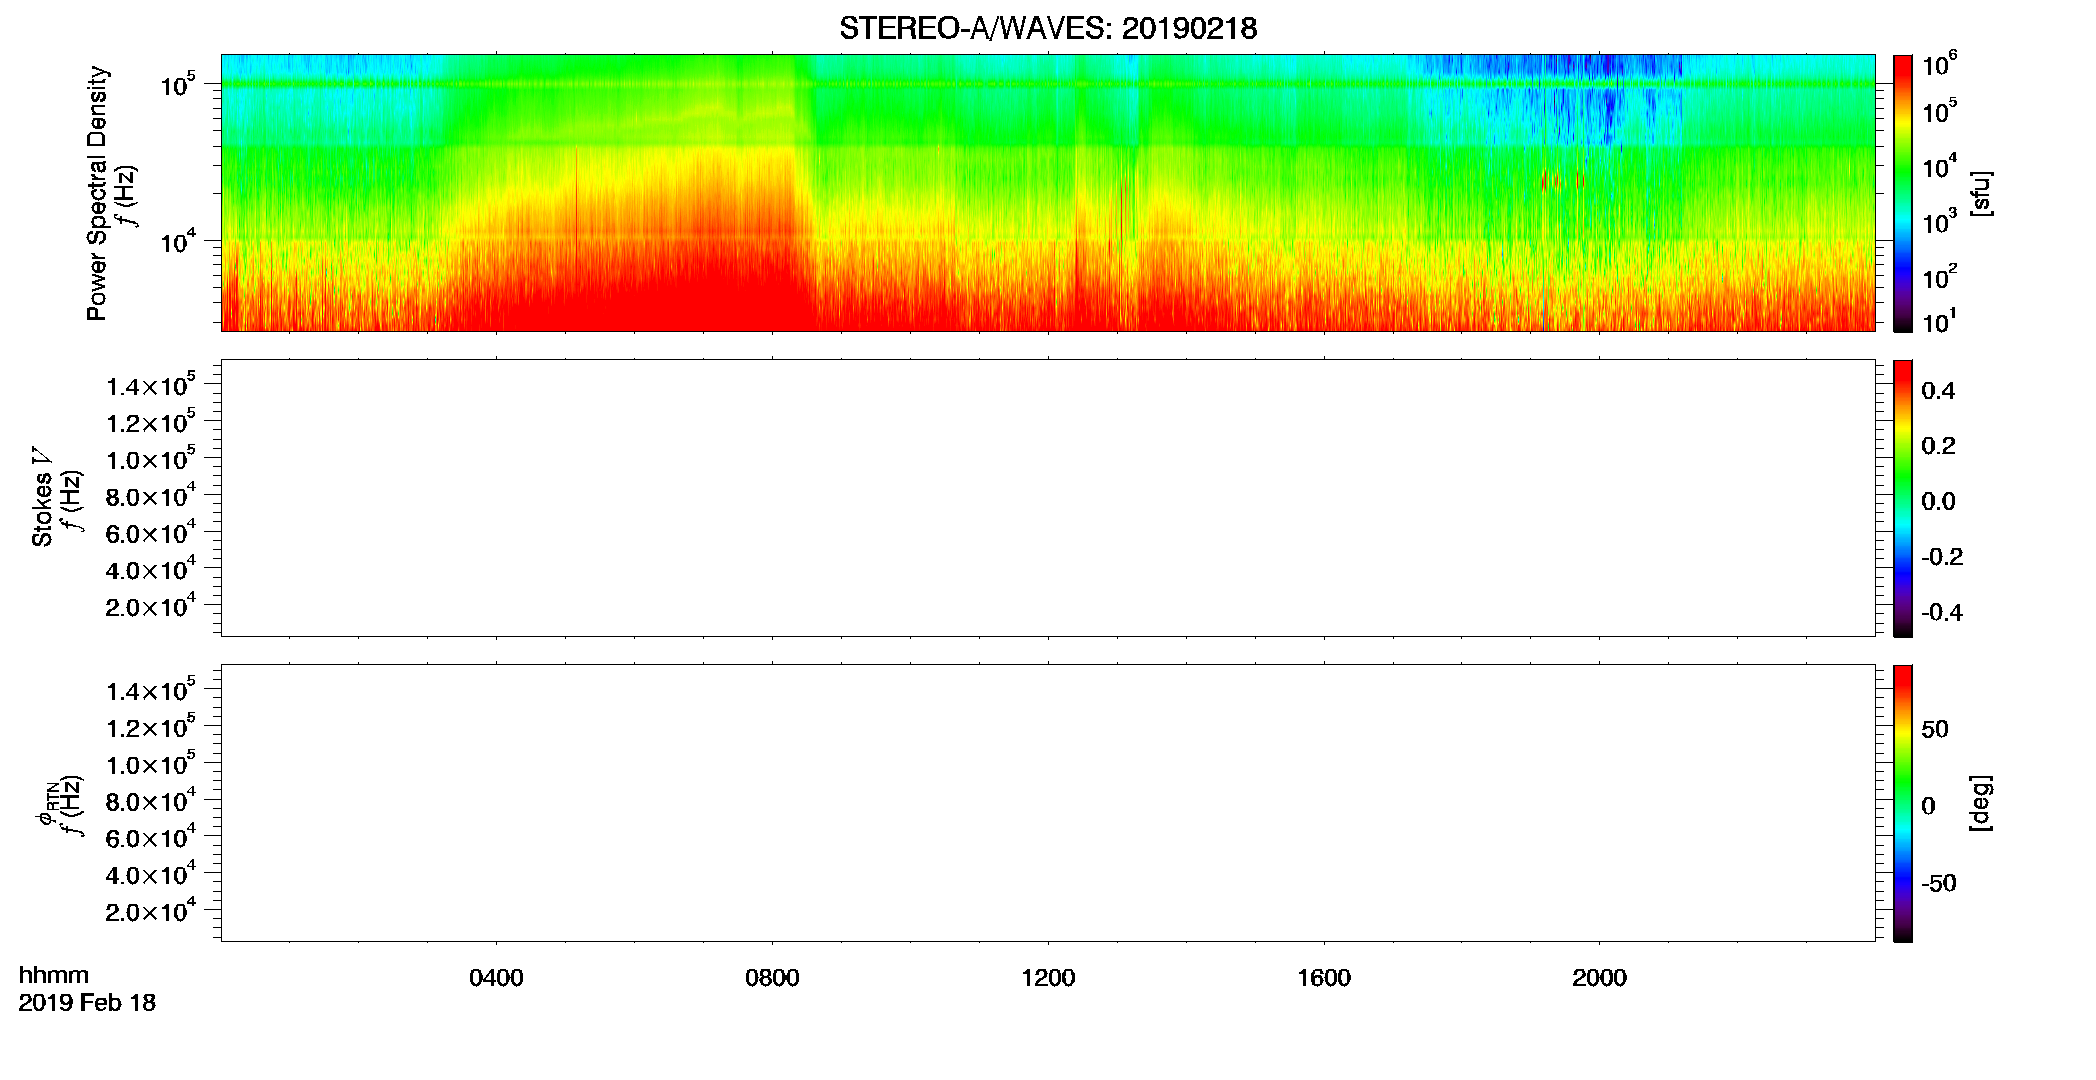The height and width of the screenshot is (1080, 2096).
Task: Select the 1600 time tick label
Action: pyautogui.click(x=1324, y=978)
